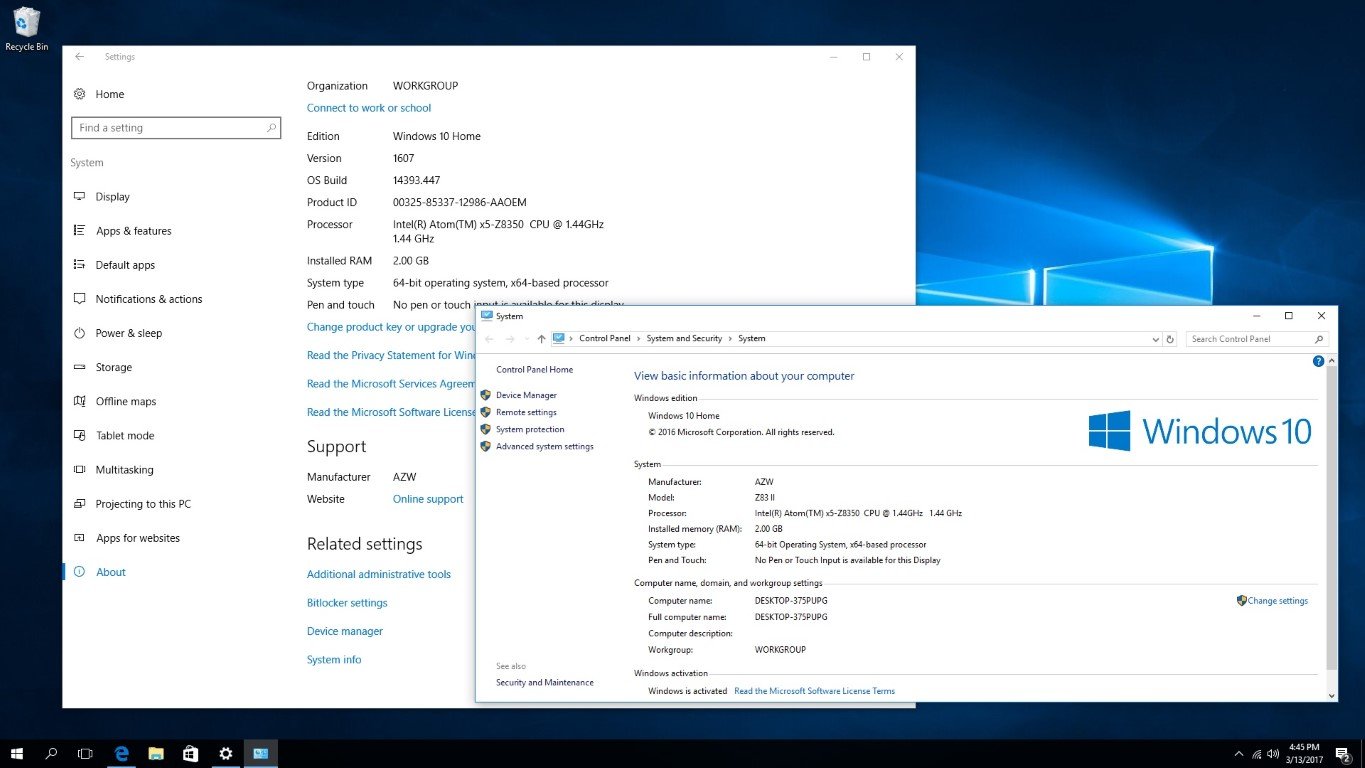The height and width of the screenshot is (768, 1365).
Task: Read the Microsoft Software License Terms in System window
Action: point(814,691)
